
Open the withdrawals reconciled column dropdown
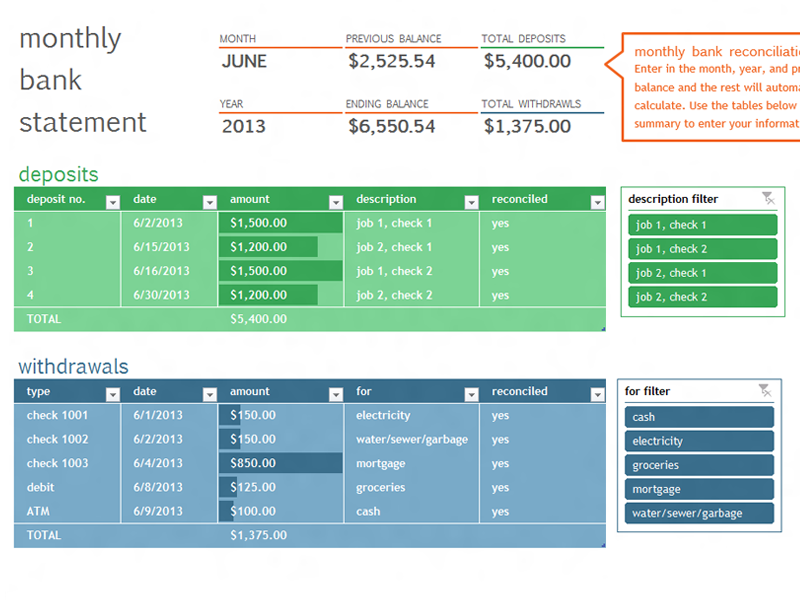click(x=597, y=394)
